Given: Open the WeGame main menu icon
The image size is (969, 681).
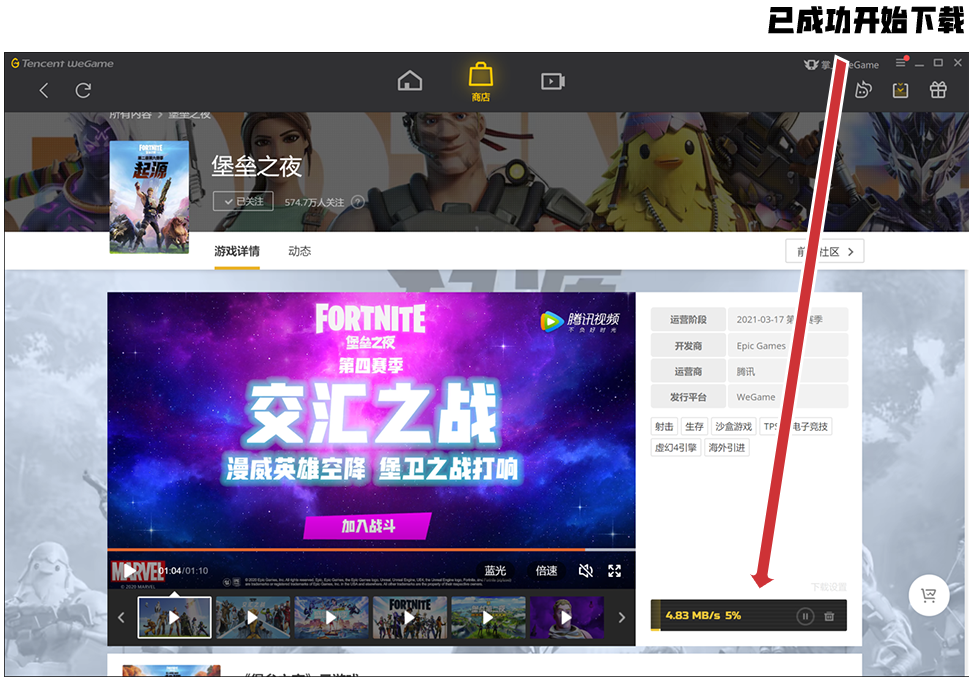Looking at the screenshot, I should 901,63.
